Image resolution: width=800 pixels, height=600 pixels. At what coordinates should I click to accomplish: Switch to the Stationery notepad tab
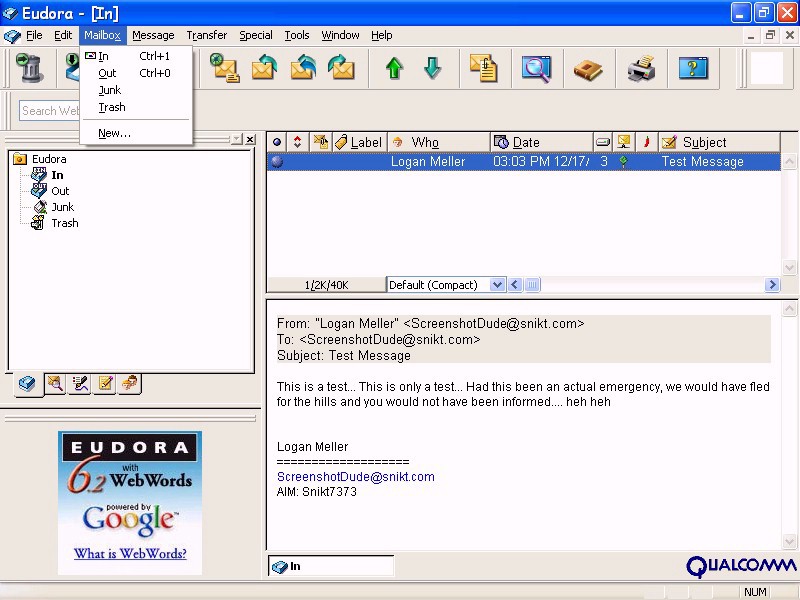[105, 384]
